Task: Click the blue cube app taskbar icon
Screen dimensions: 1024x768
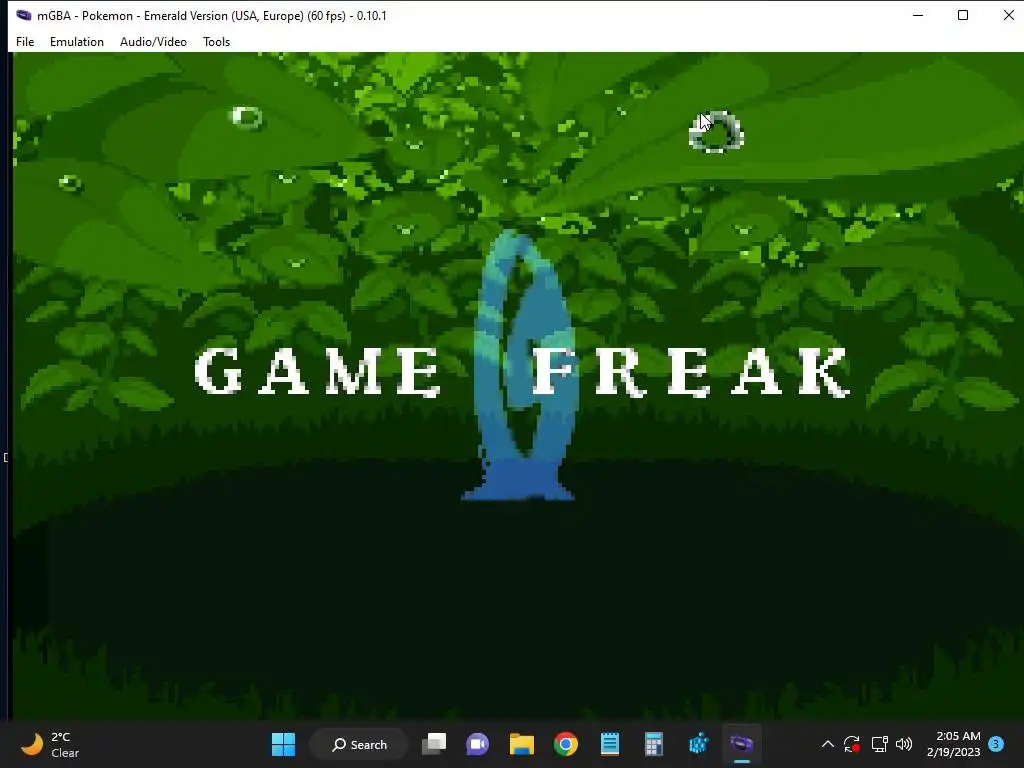Action: pos(698,744)
